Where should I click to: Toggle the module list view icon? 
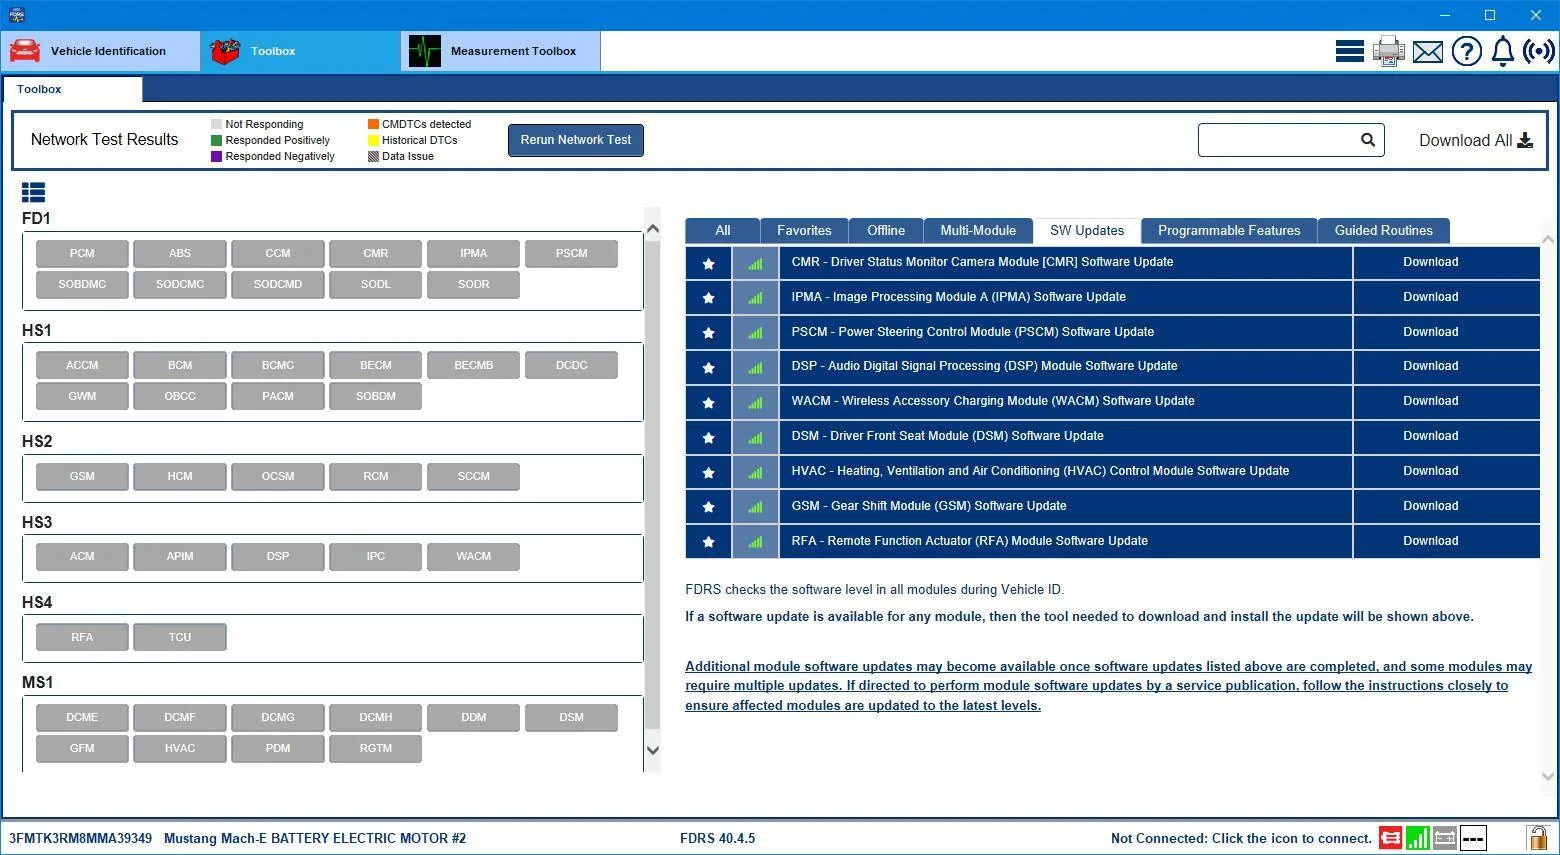tap(33, 192)
